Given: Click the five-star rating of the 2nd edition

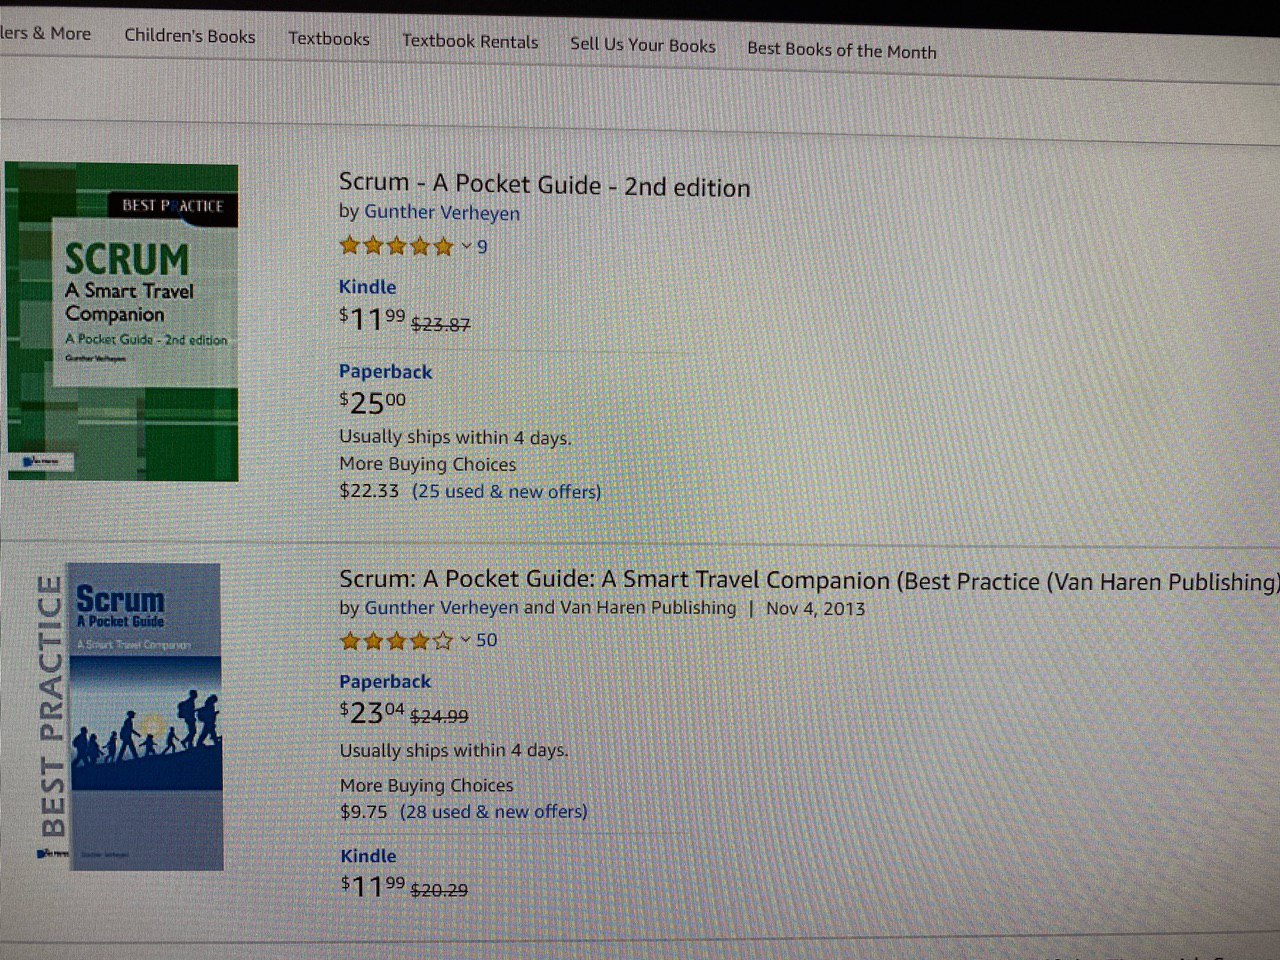Looking at the screenshot, I should coord(397,246).
